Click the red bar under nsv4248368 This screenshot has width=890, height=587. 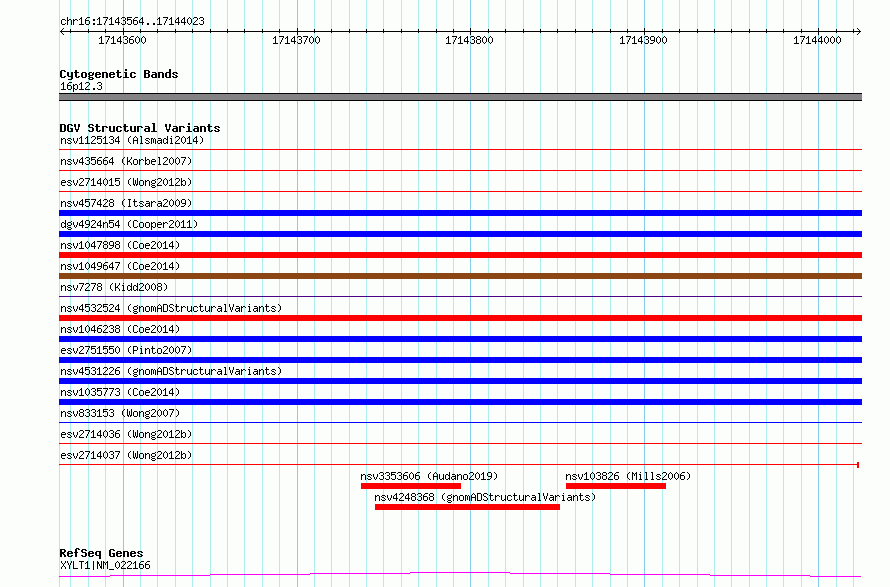pyautogui.click(x=467, y=507)
